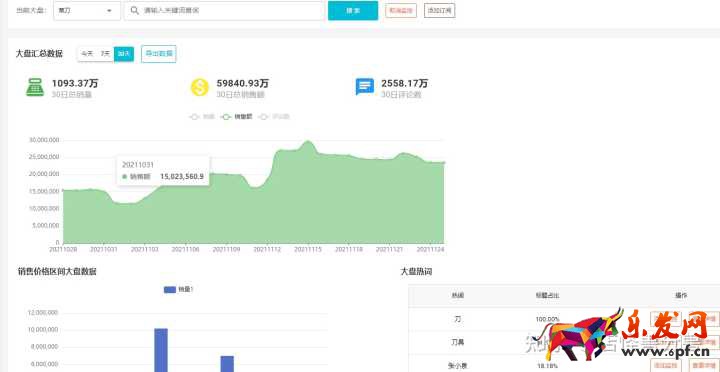Click the 热词 column header

[458, 295]
